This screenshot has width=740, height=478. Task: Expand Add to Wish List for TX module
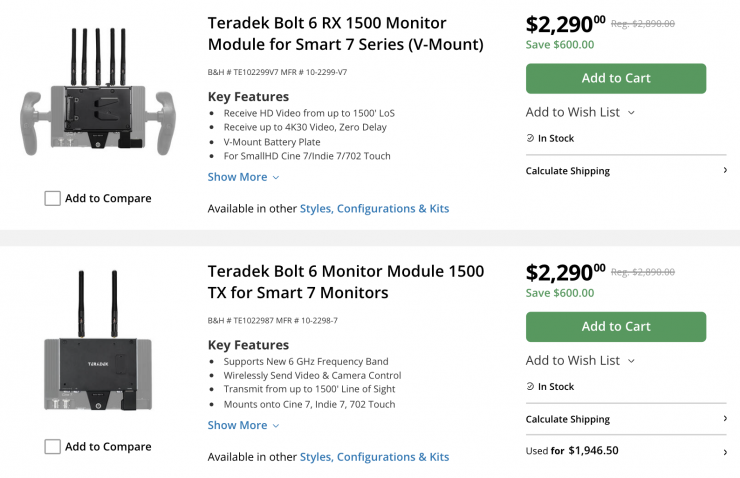580,360
